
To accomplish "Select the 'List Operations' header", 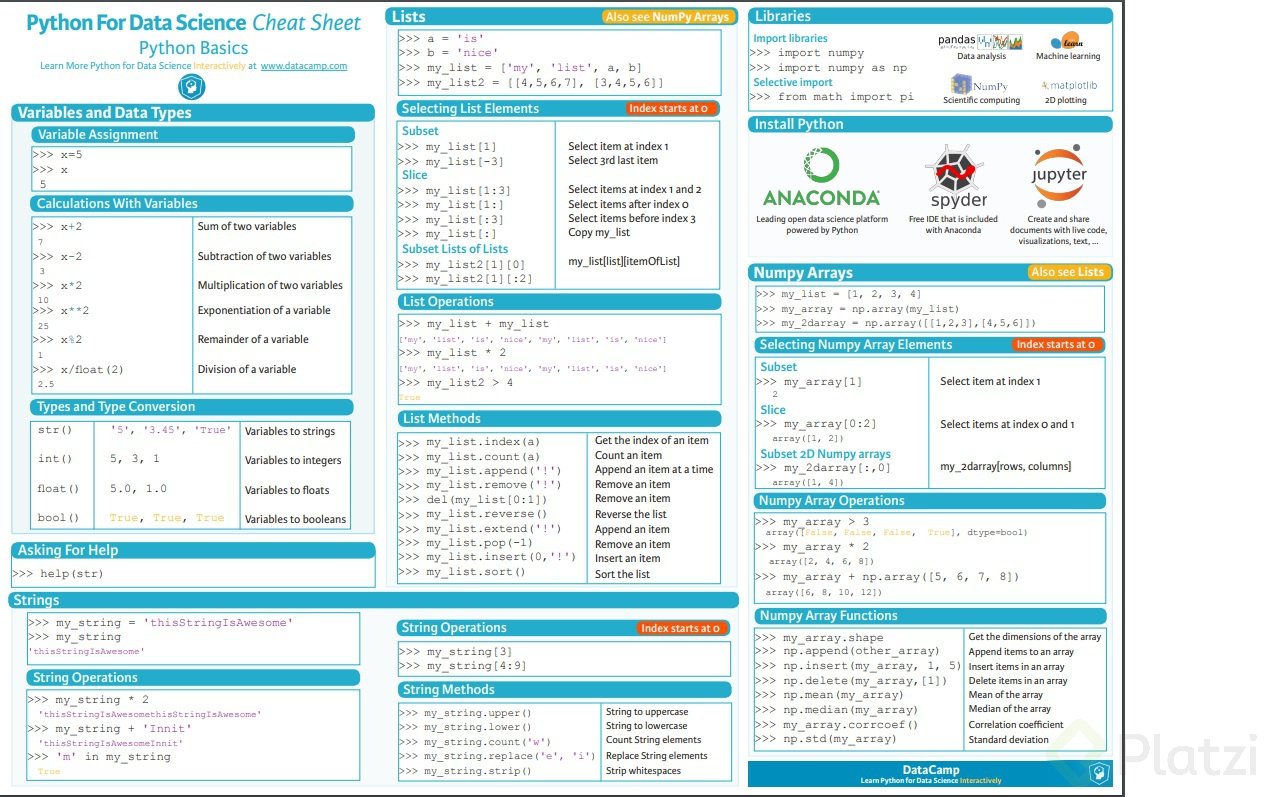I will coord(558,302).
